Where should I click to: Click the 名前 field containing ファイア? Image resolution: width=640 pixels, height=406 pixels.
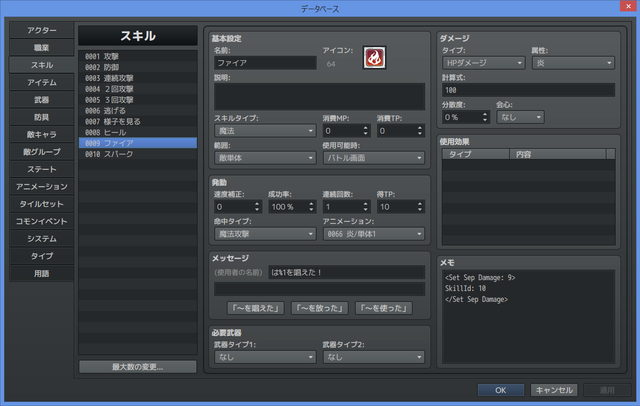pyautogui.click(x=265, y=63)
